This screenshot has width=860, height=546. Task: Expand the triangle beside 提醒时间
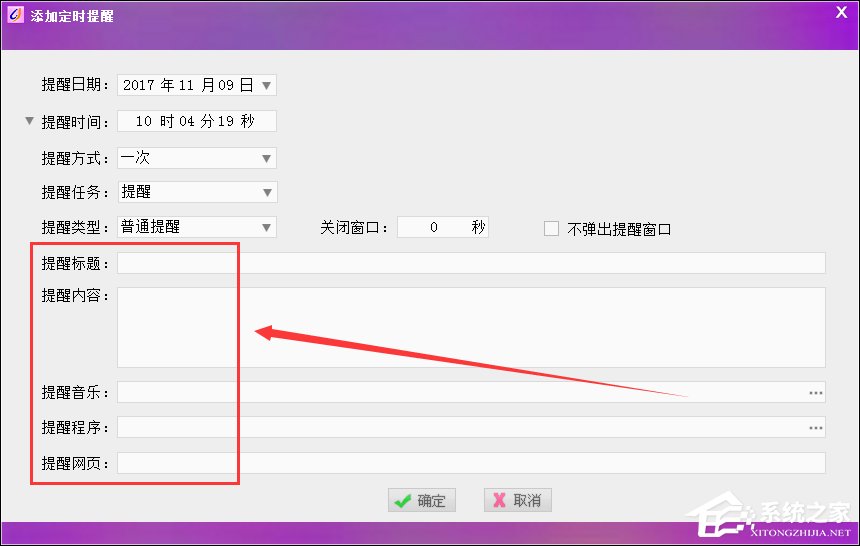[x=30, y=121]
